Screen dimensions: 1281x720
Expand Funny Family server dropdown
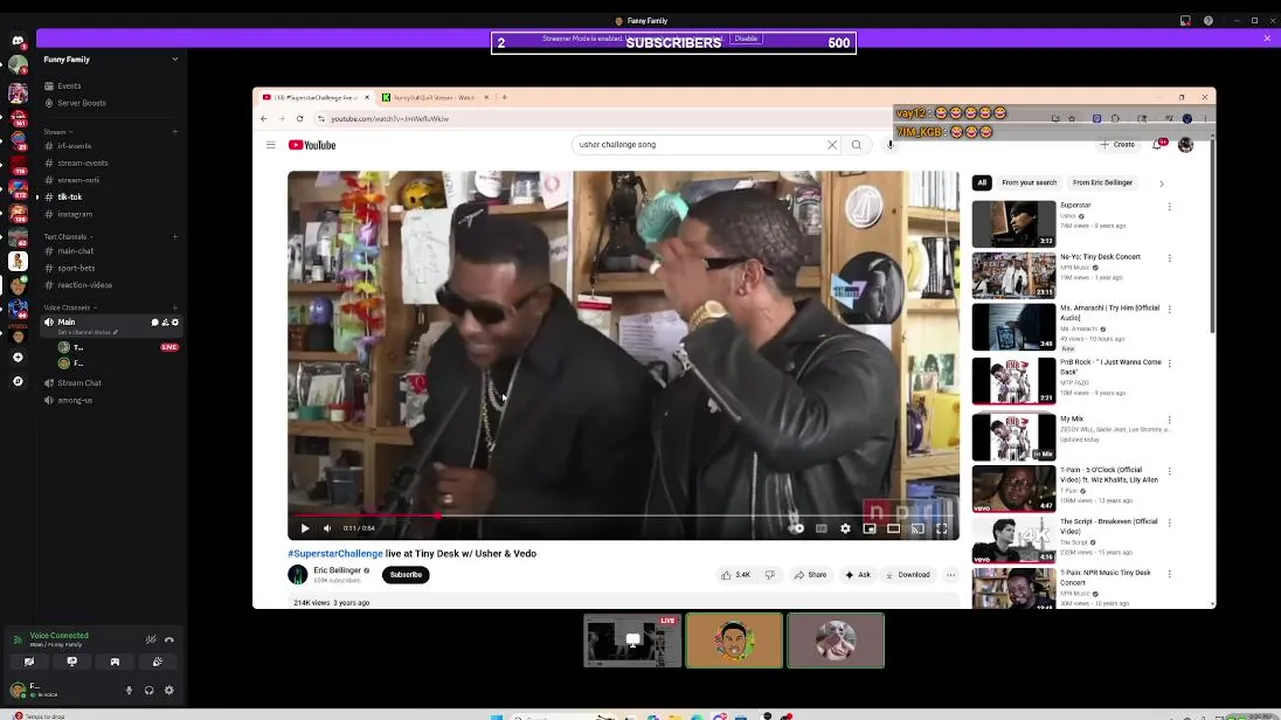[175, 59]
